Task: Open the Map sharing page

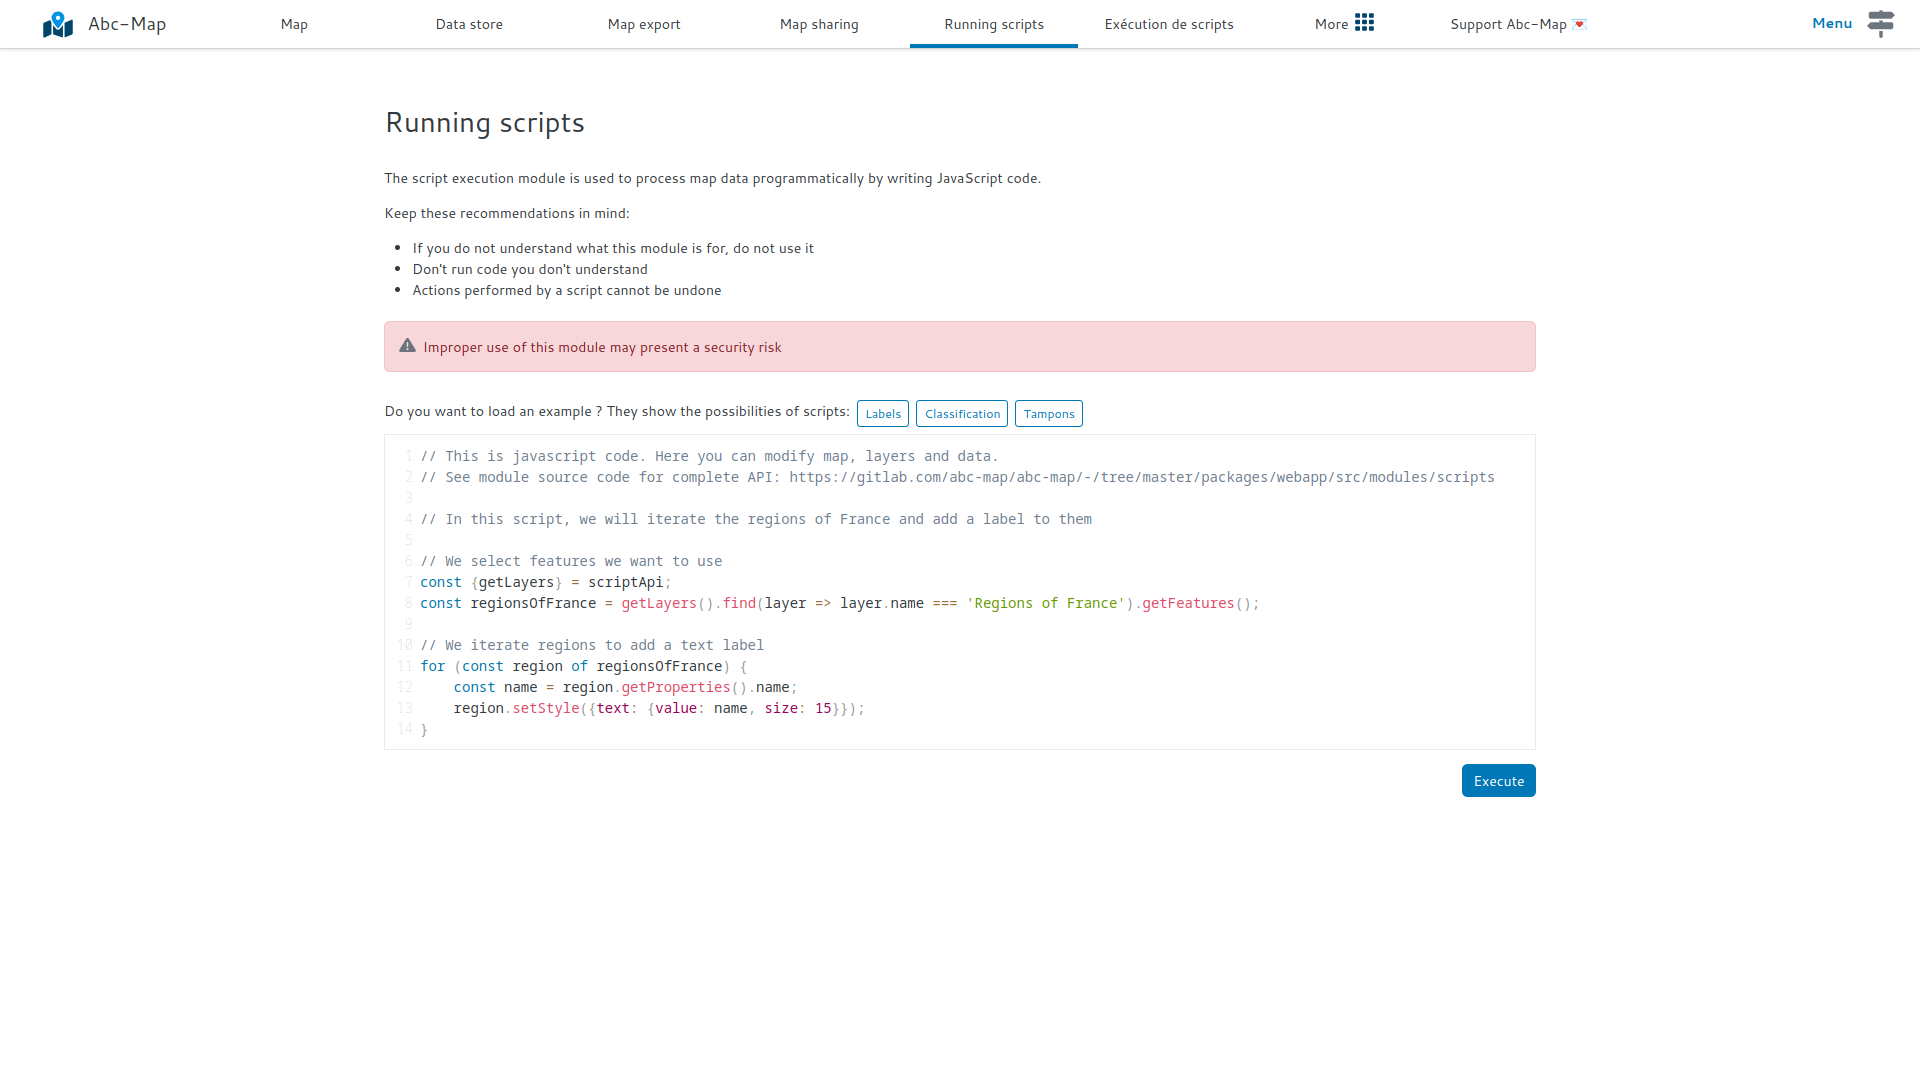Action: (819, 24)
